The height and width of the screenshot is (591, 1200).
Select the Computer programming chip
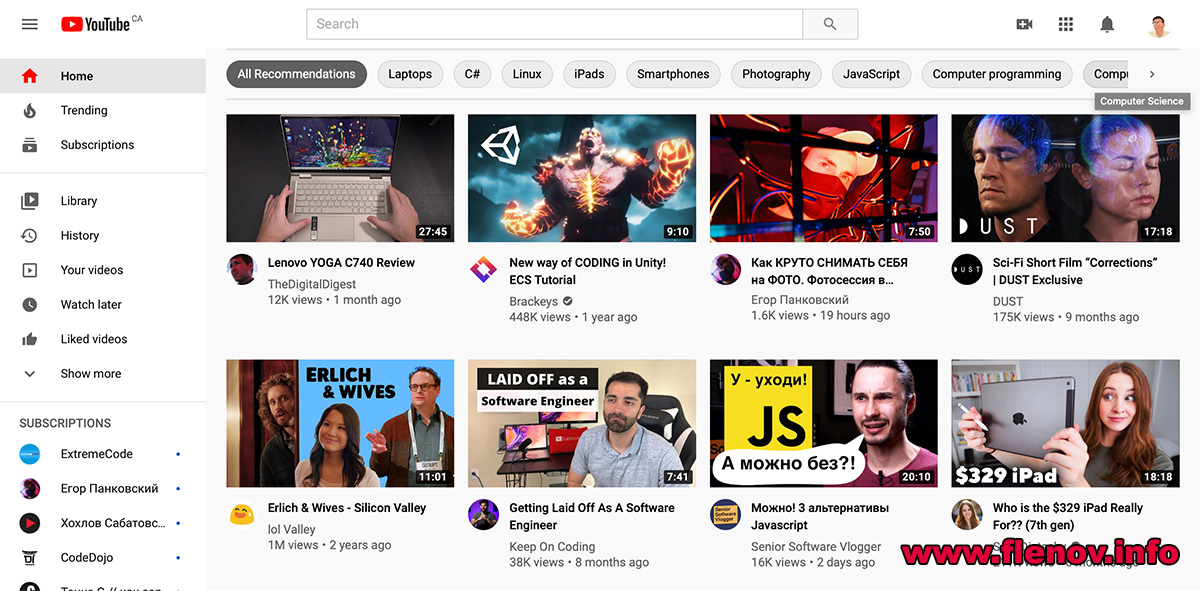pyautogui.click(x=997, y=74)
